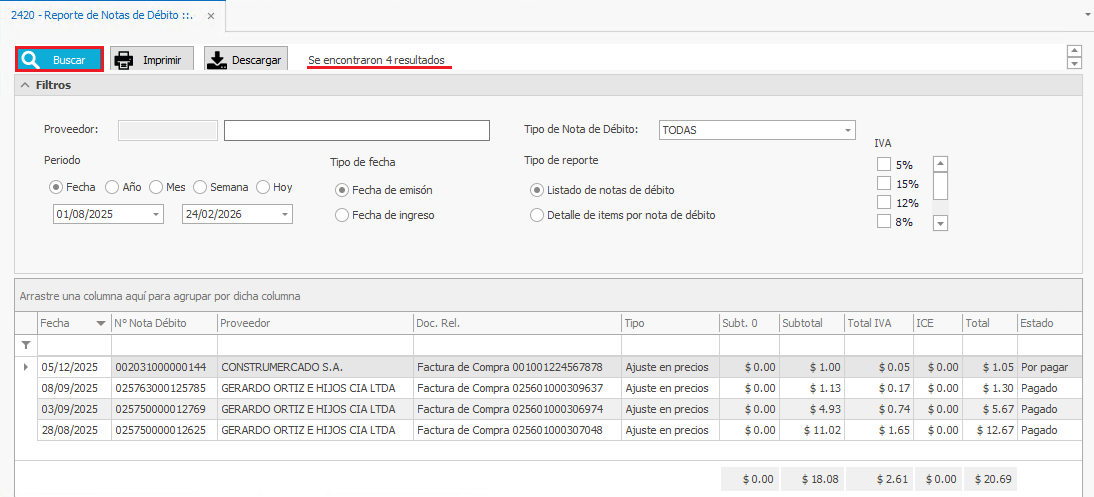1094x497 pixels.
Task: Enable the 5% IVA checkbox
Action: tap(883, 165)
